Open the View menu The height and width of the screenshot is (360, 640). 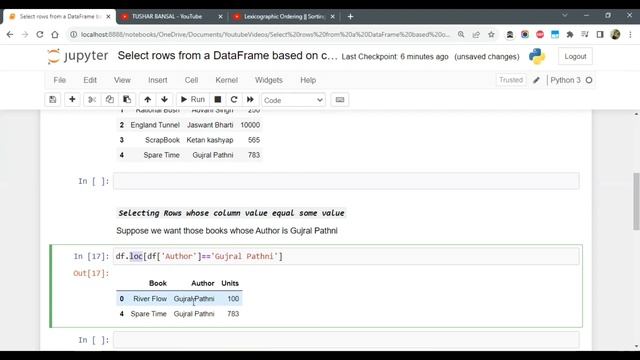(x=122, y=80)
